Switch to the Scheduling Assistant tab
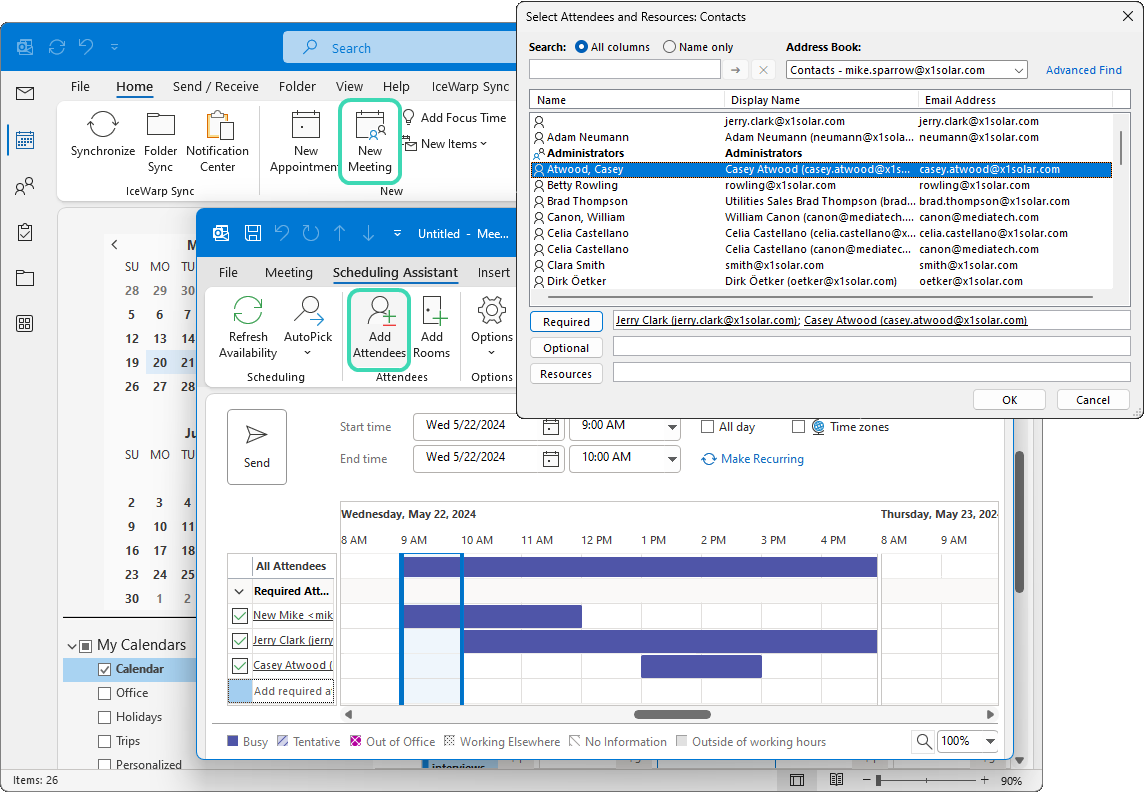Image resolution: width=1146 pixels, height=792 pixels. 395,273
